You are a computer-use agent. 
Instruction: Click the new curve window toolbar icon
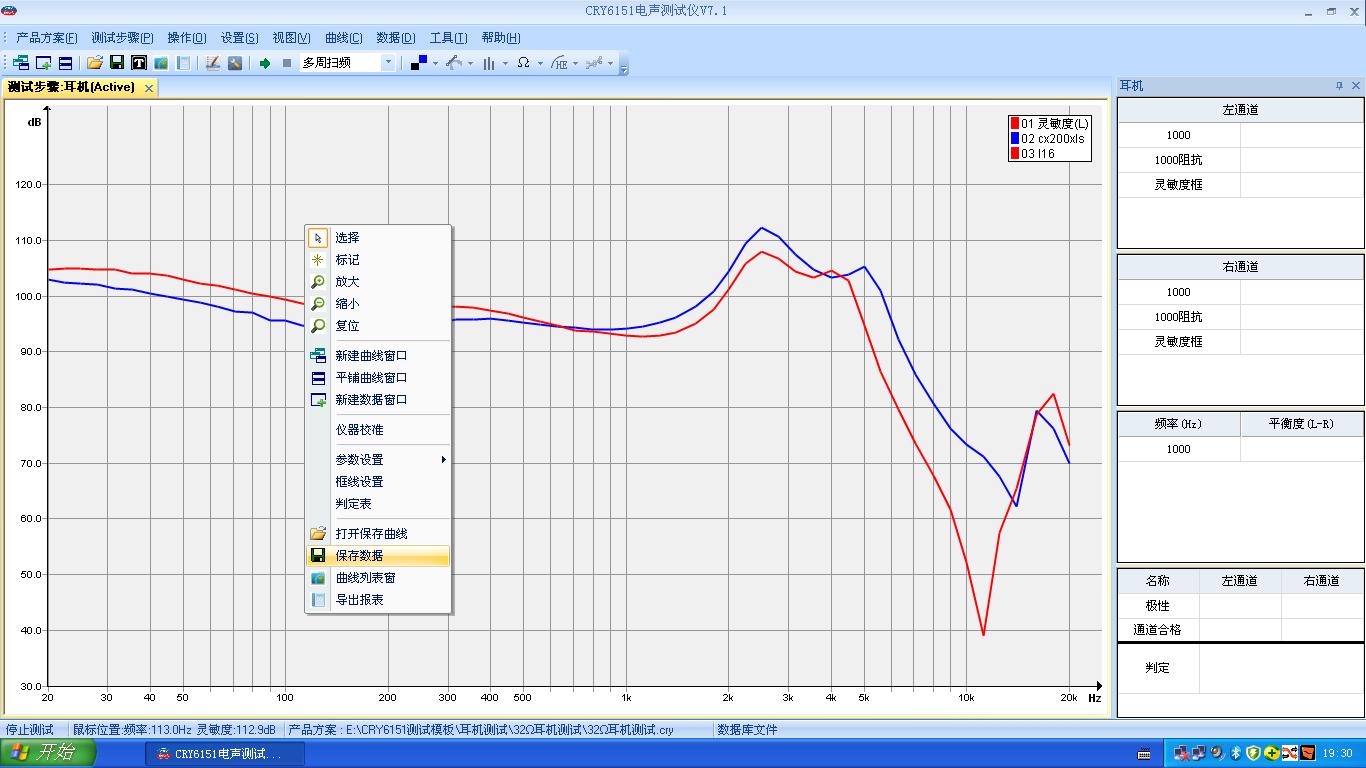(x=21, y=63)
